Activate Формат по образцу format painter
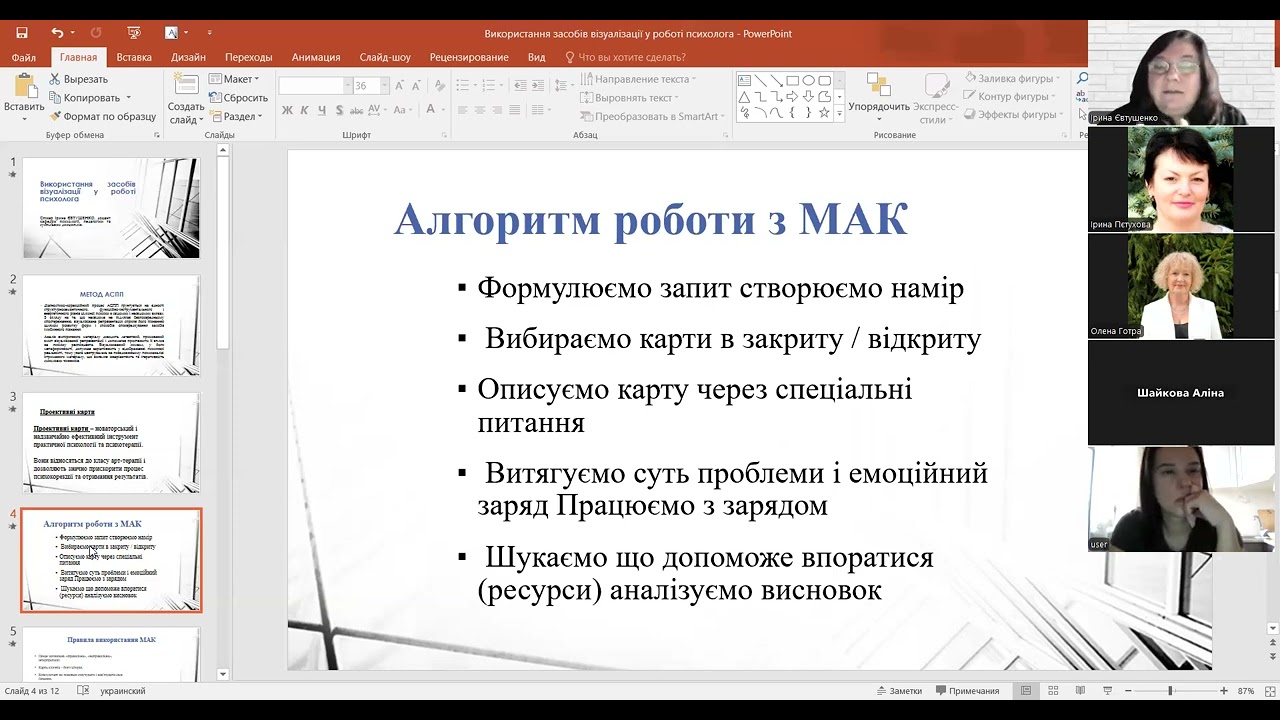This screenshot has width=1280, height=720. coord(101,116)
